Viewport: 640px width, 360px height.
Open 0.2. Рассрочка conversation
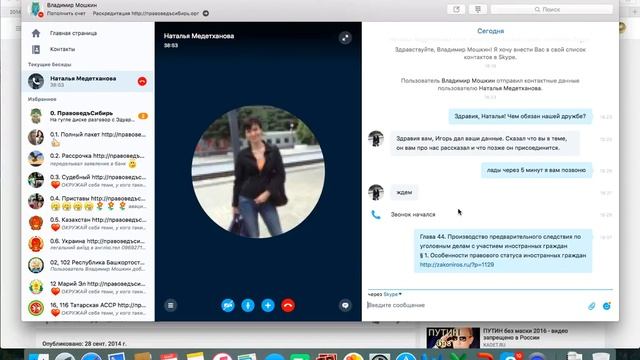[x=87, y=159]
